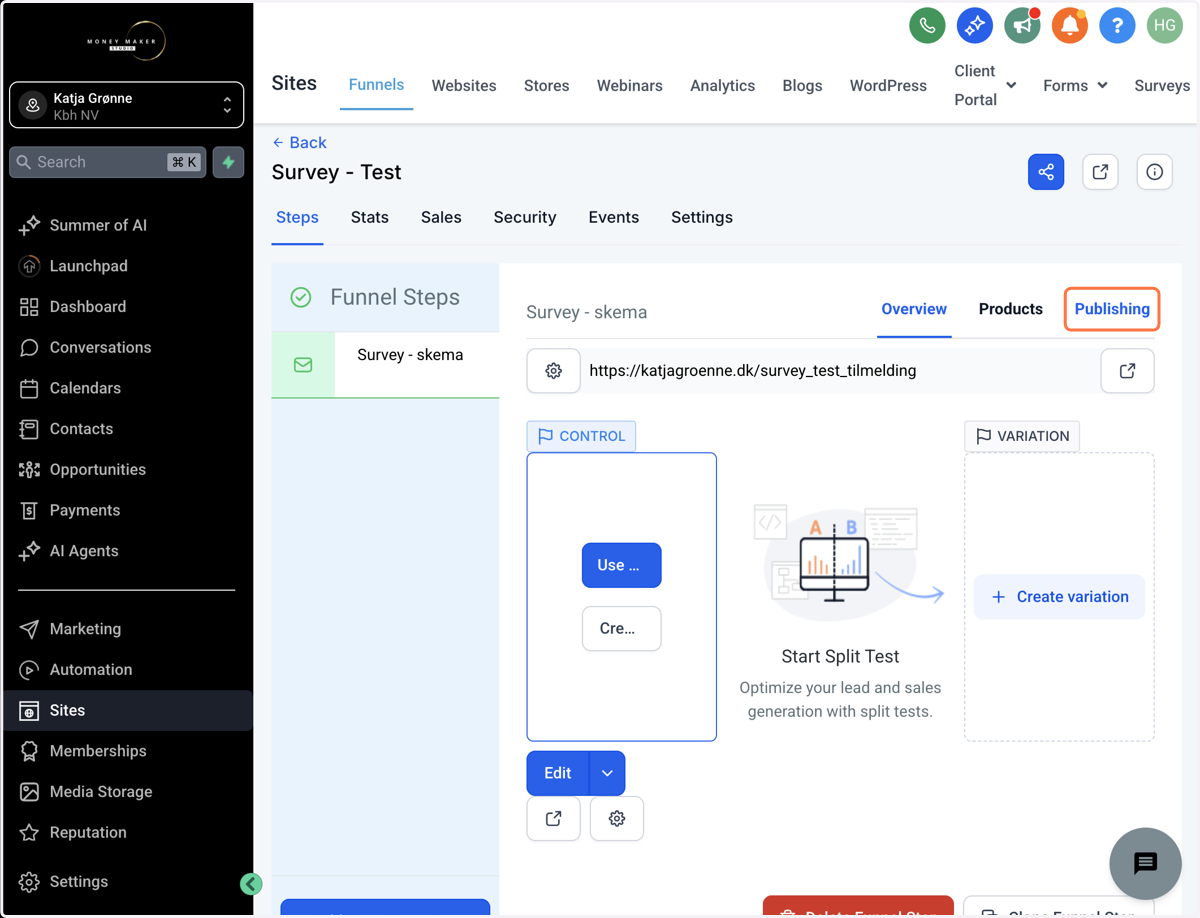Screen dimensions: 1200x918
Task: Open the funnel Events tab
Action: 614,217
